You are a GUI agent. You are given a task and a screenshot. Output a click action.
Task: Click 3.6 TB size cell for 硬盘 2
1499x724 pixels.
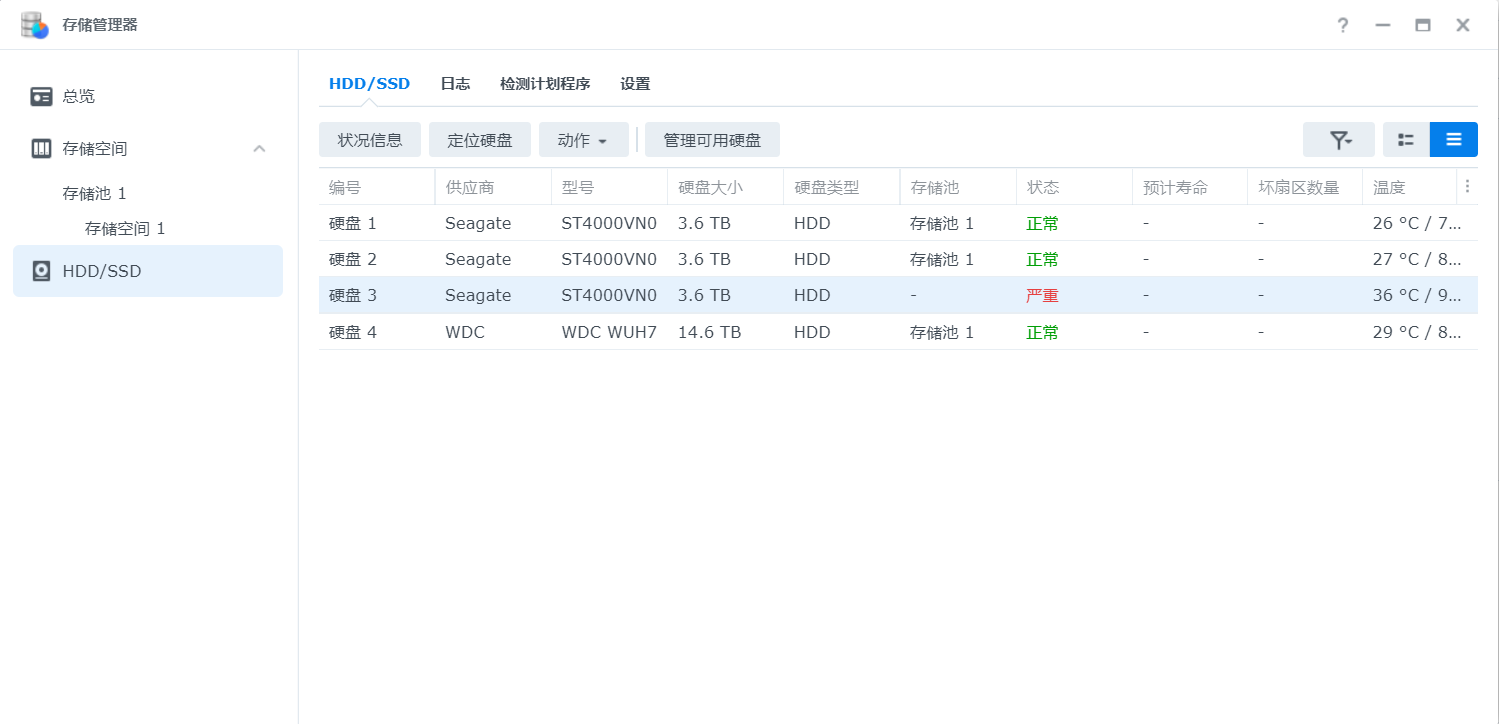click(x=704, y=259)
